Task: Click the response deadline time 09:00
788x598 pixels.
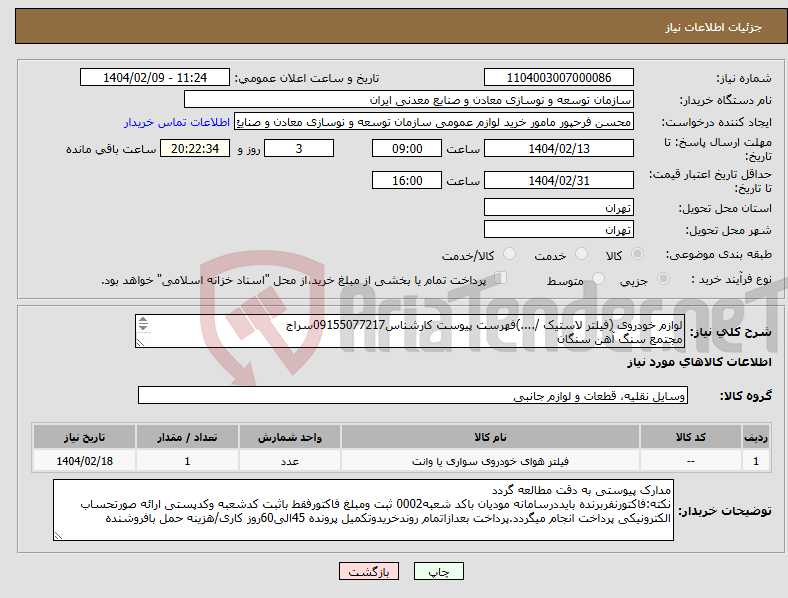Action: 407,149
